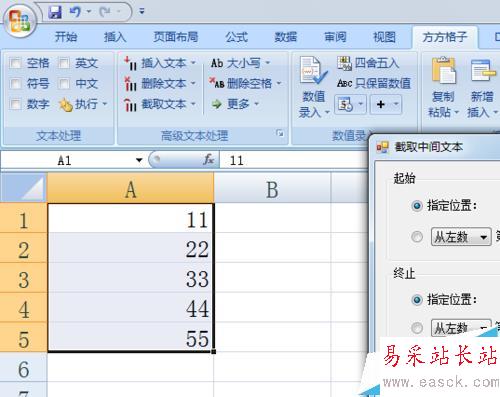
Task: Select 指定位置 radio under 起始
Action: pyautogui.click(x=417, y=206)
